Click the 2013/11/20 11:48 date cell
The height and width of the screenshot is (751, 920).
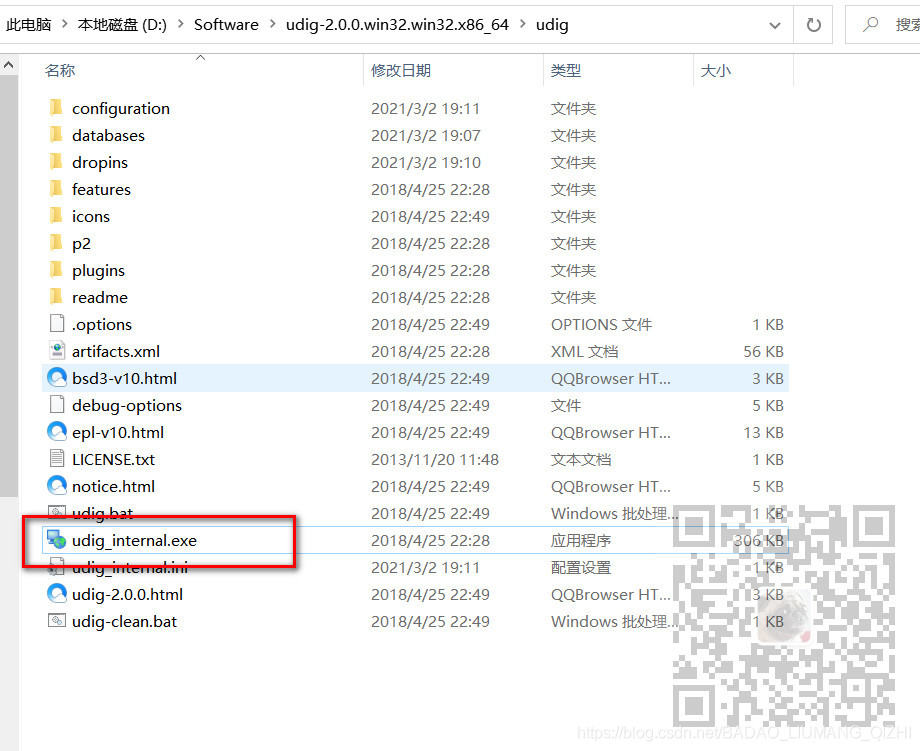(435, 459)
